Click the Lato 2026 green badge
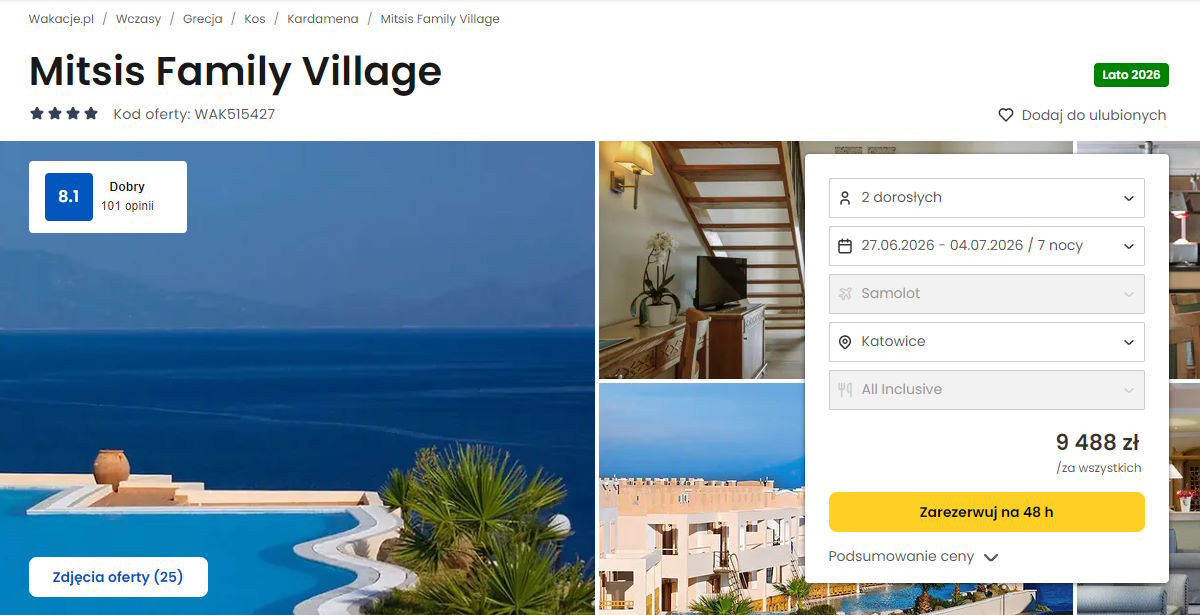 [1131, 75]
